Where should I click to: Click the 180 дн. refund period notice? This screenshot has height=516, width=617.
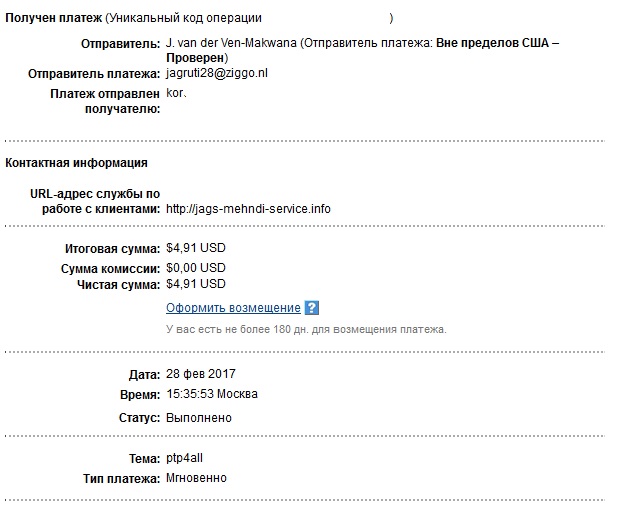point(306,329)
